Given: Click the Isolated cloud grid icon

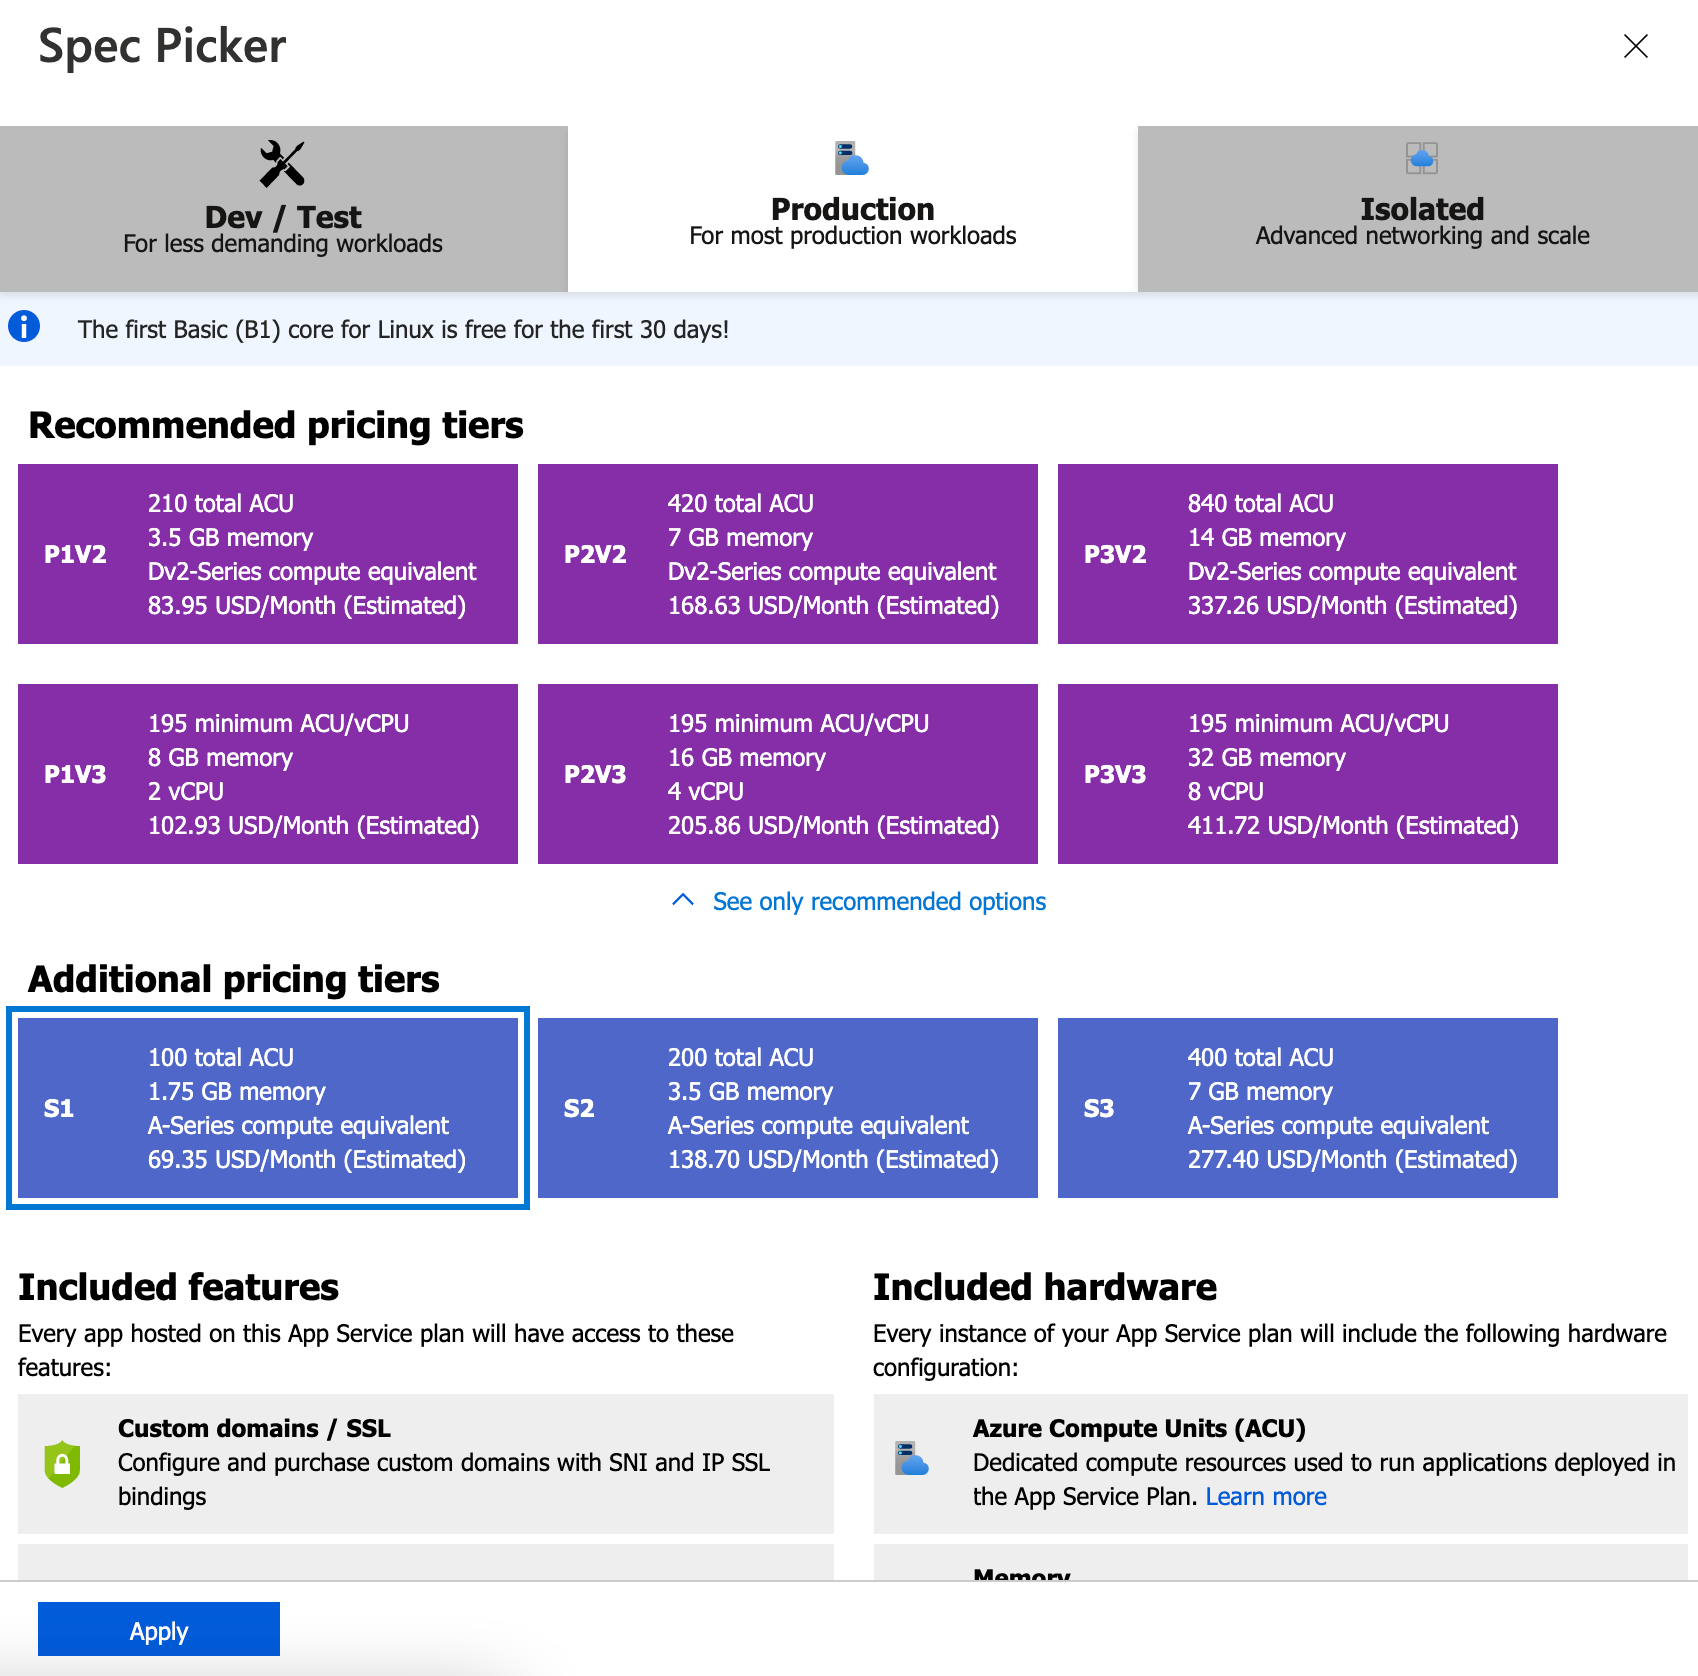Looking at the screenshot, I should click(1421, 158).
